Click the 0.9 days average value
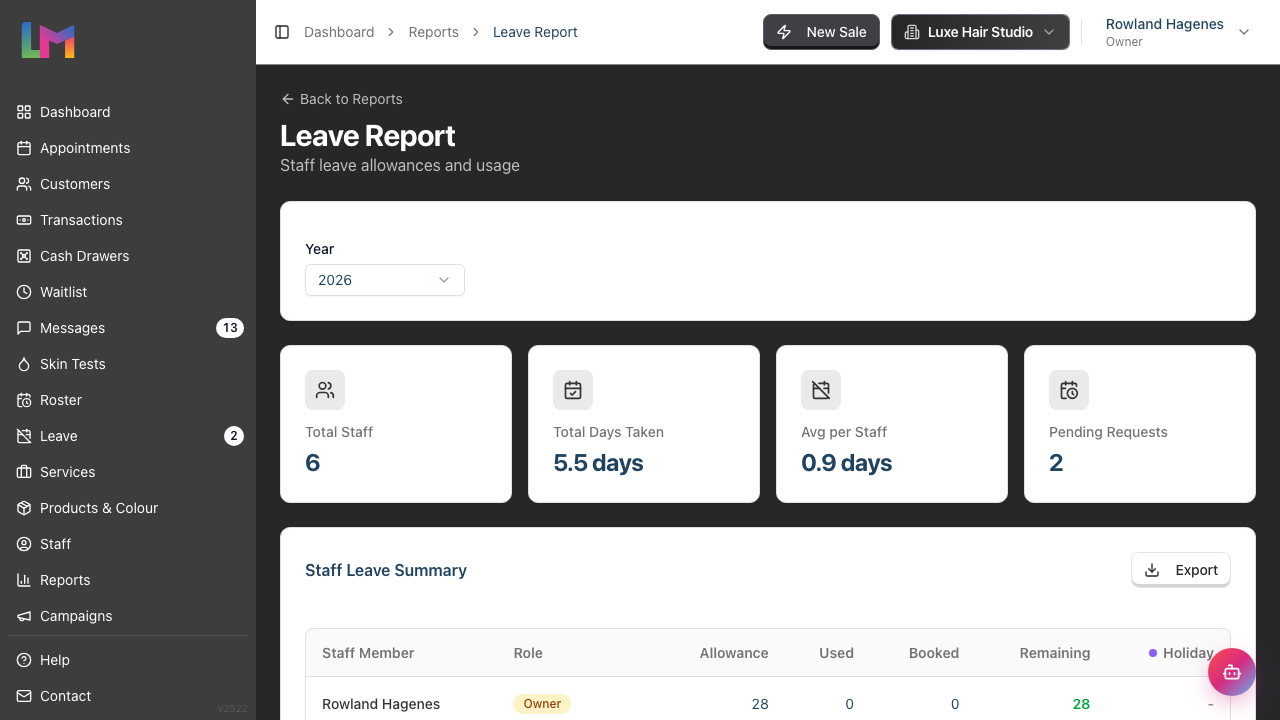1280x720 pixels. 846,463
